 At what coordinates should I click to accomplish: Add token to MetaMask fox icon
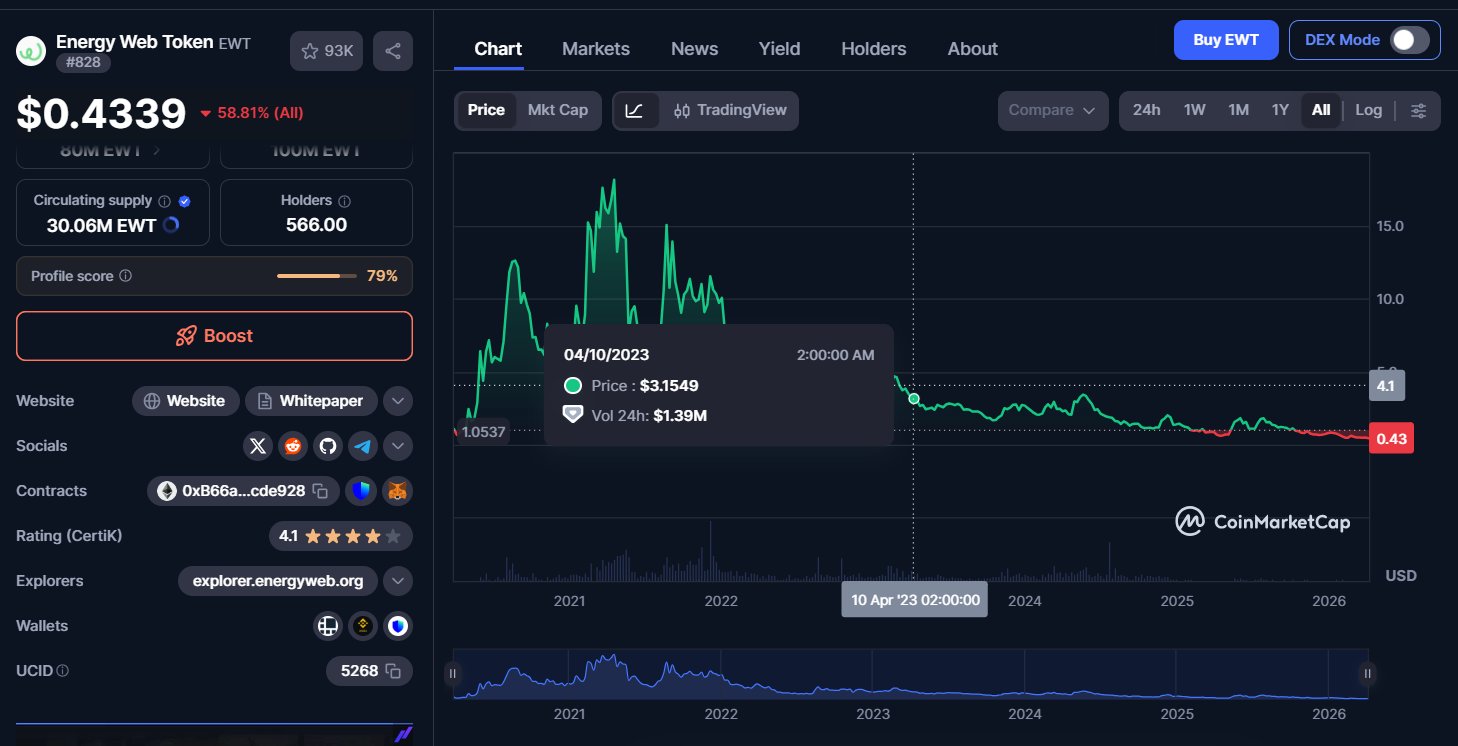click(398, 491)
